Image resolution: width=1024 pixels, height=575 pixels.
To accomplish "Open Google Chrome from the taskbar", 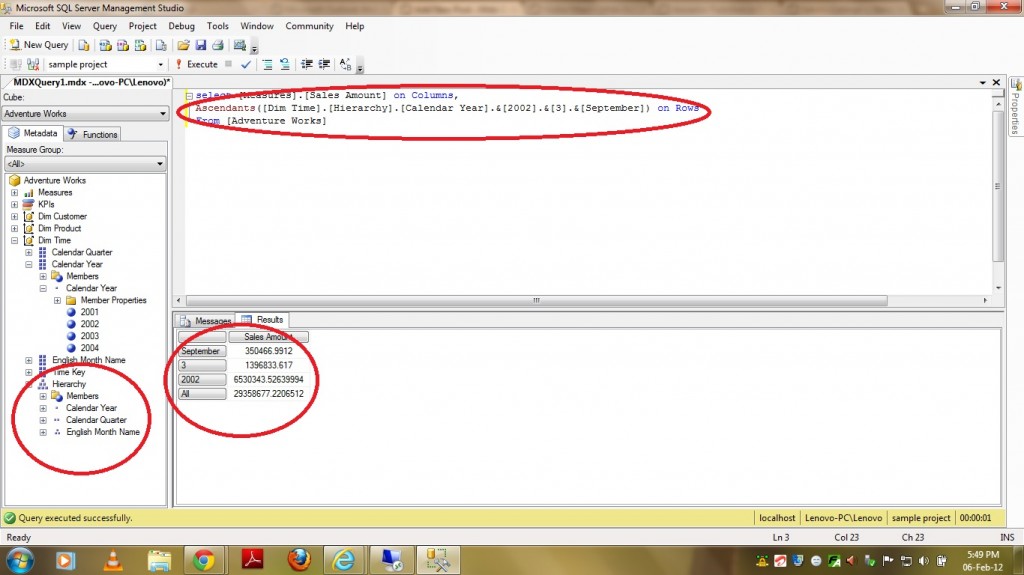I will pyautogui.click(x=203, y=558).
